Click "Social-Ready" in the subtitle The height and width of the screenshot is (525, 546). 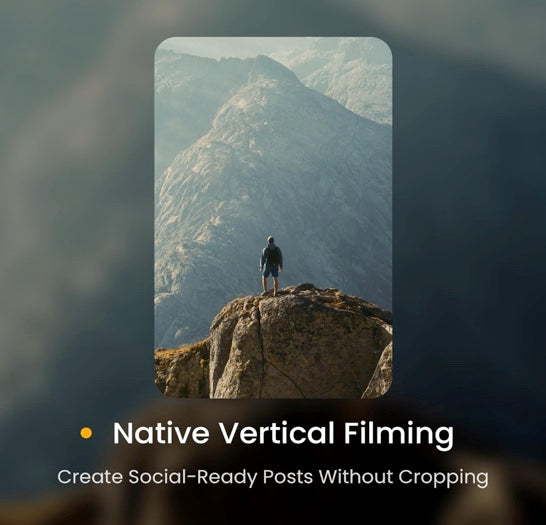click(193, 478)
